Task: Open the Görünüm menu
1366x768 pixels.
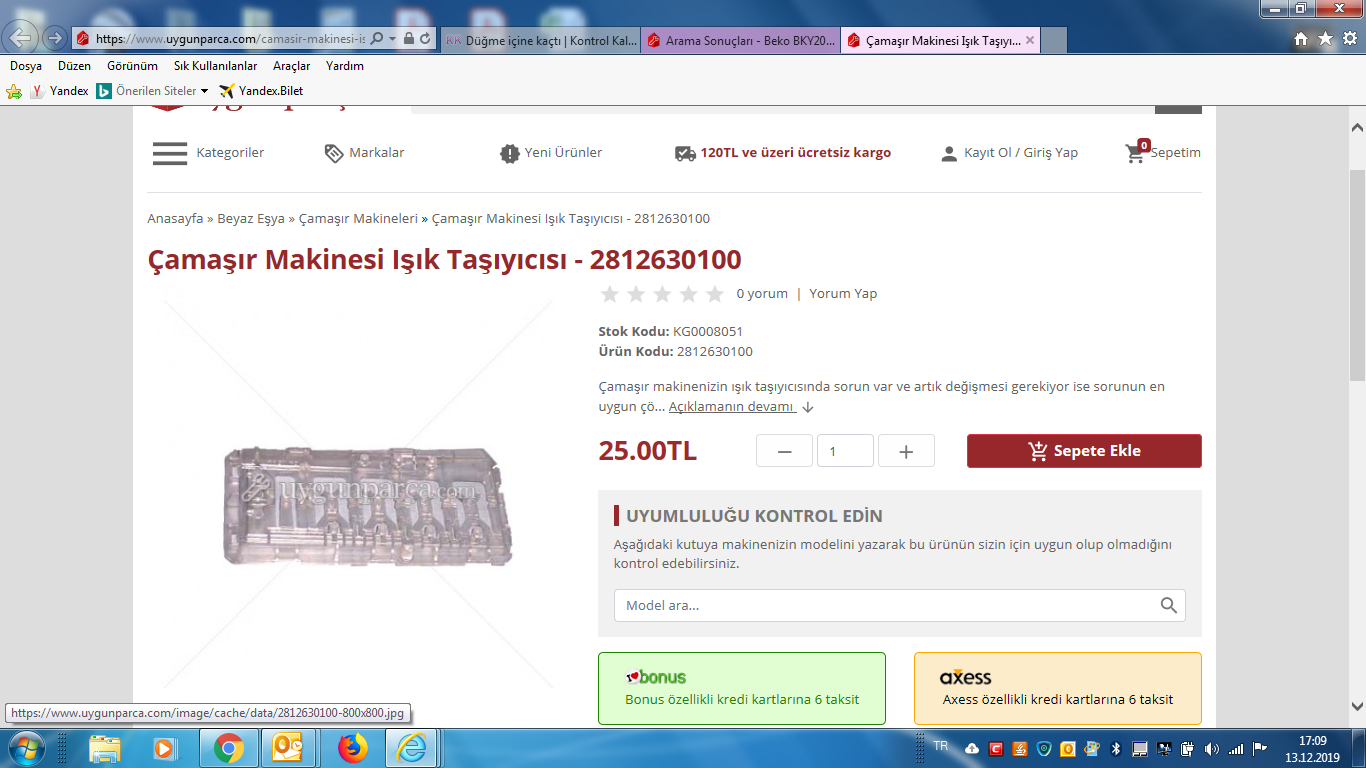Action: (x=132, y=66)
